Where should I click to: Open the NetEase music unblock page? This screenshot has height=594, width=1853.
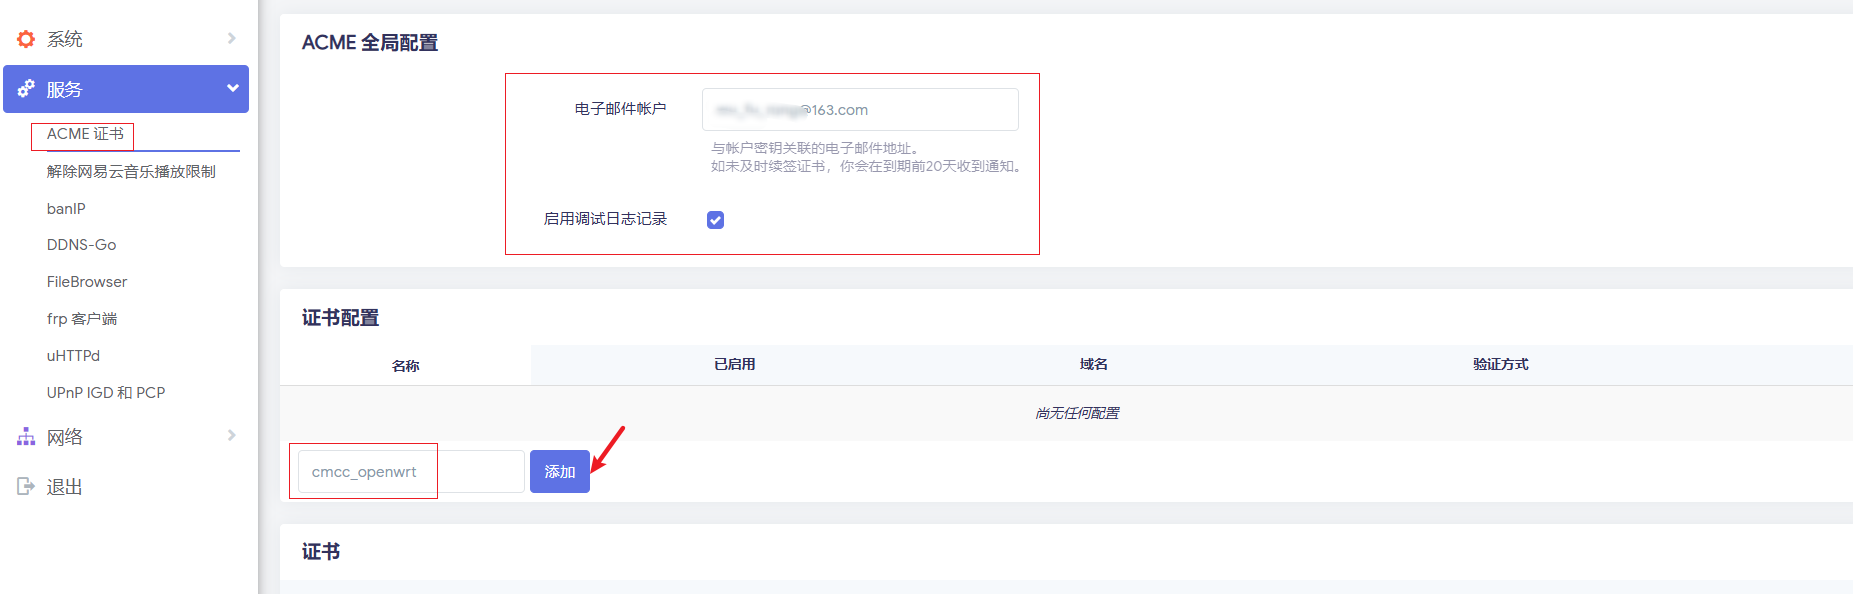pos(131,172)
